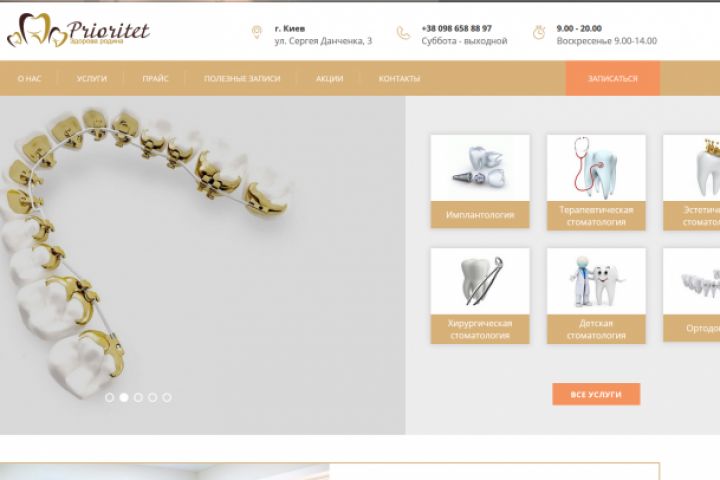This screenshot has width=720, height=480.
Task: Click the location pin icon
Action: pyautogui.click(x=257, y=32)
